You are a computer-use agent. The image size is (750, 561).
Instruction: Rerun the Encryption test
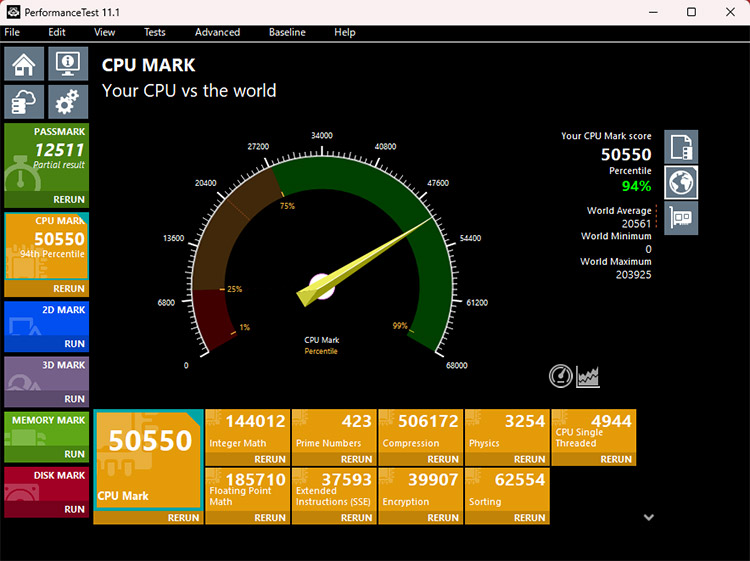(x=420, y=517)
